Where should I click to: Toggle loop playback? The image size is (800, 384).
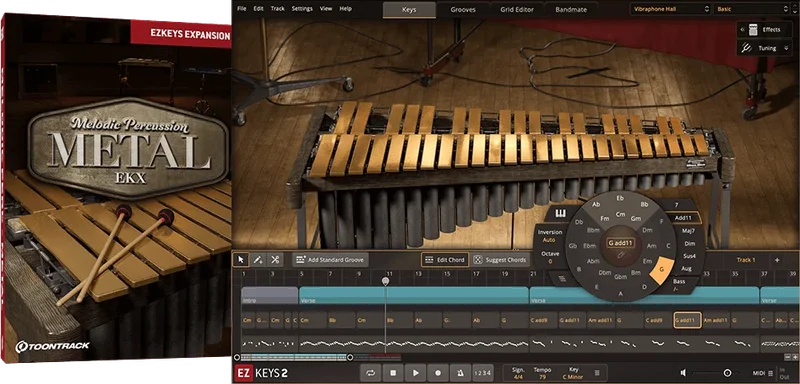point(370,373)
